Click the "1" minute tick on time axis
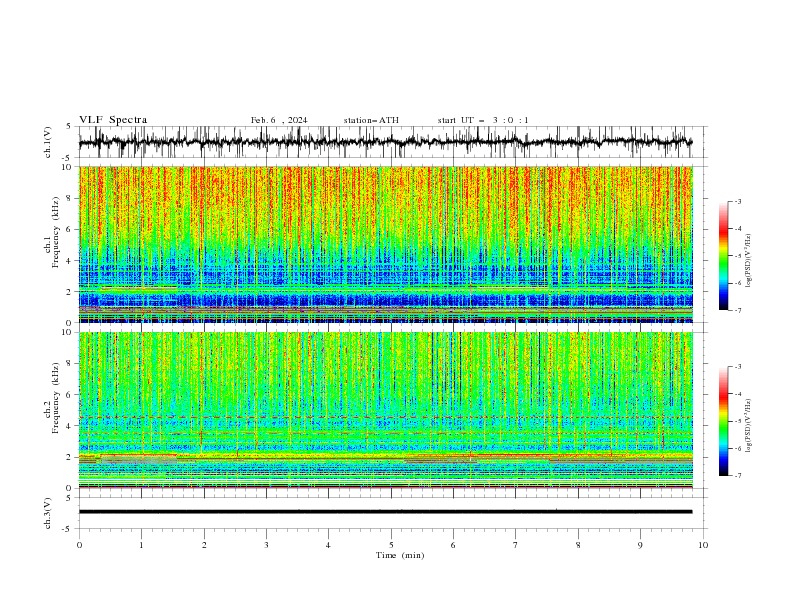Screen dimensions: 792x612 (141, 545)
